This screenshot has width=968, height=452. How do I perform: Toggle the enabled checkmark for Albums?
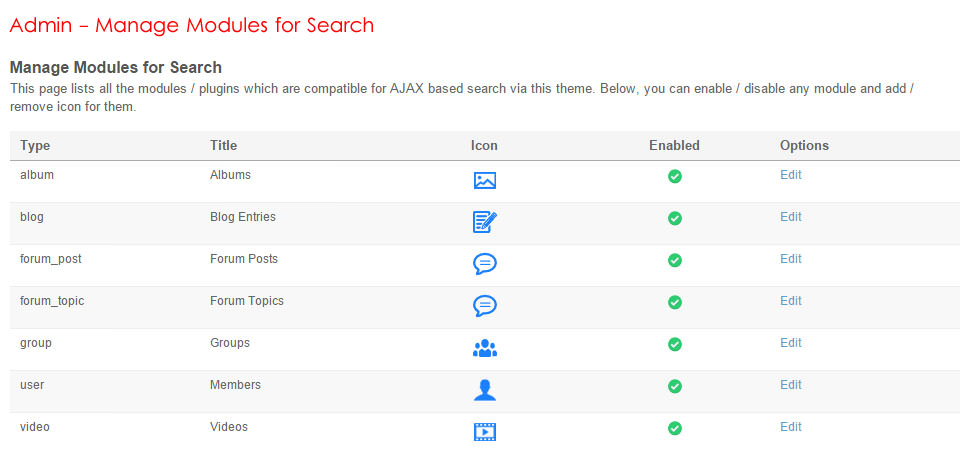[x=675, y=176]
